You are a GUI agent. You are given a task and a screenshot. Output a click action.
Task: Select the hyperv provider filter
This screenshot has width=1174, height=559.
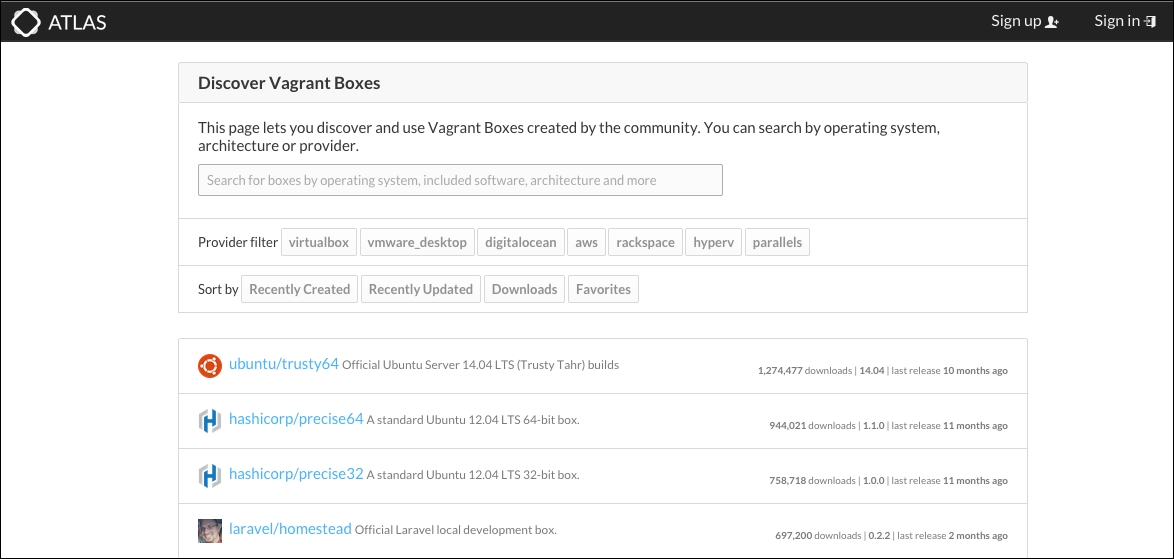pos(714,242)
